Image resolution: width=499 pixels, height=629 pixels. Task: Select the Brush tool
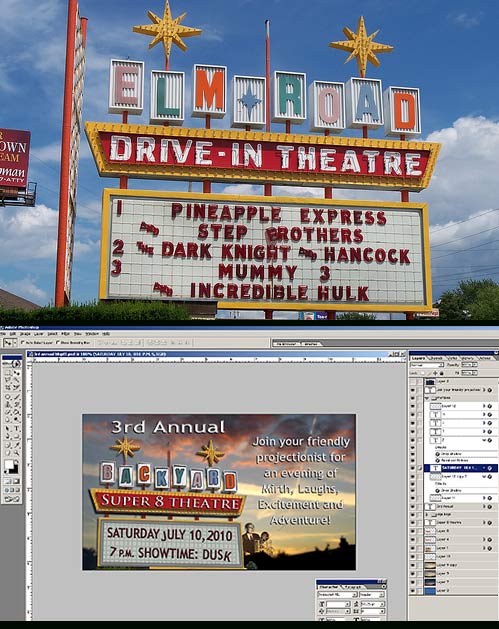(16, 397)
